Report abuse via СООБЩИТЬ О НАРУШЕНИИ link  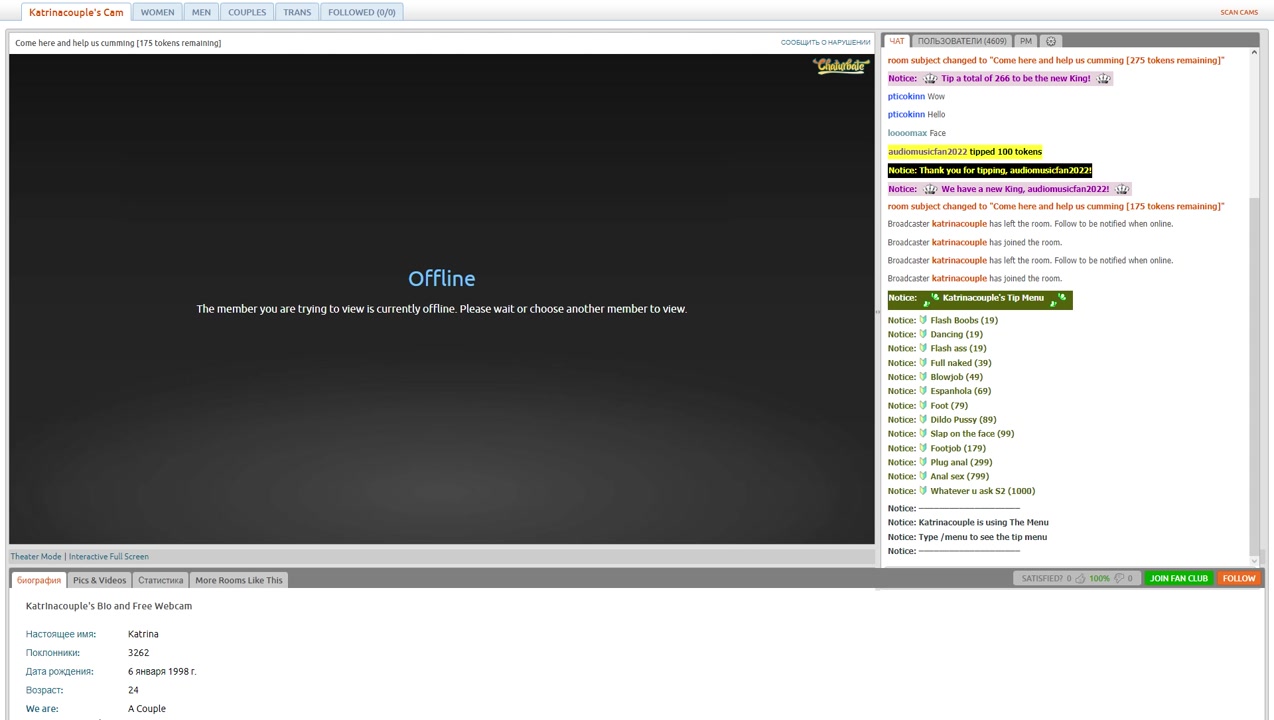(825, 43)
